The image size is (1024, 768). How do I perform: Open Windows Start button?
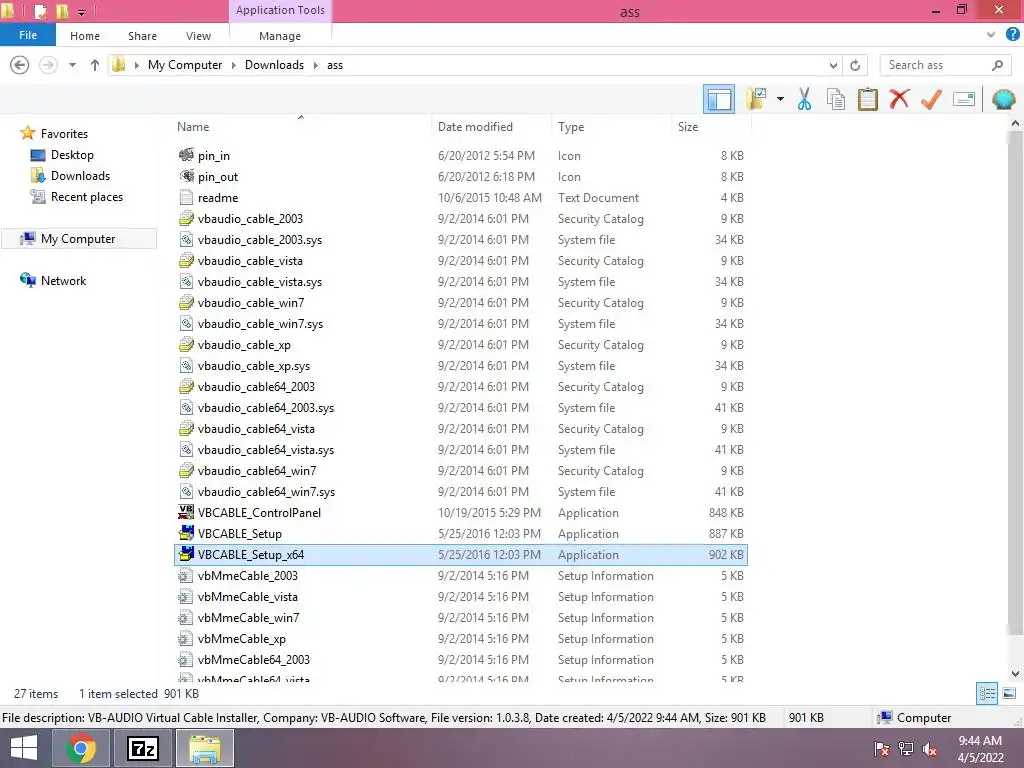[24, 748]
